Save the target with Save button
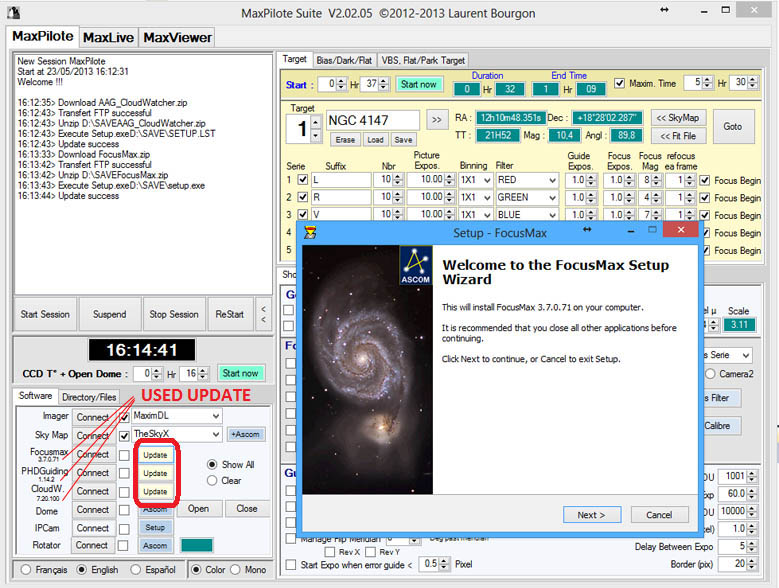The height and width of the screenshot is (588, 779). 403,140
